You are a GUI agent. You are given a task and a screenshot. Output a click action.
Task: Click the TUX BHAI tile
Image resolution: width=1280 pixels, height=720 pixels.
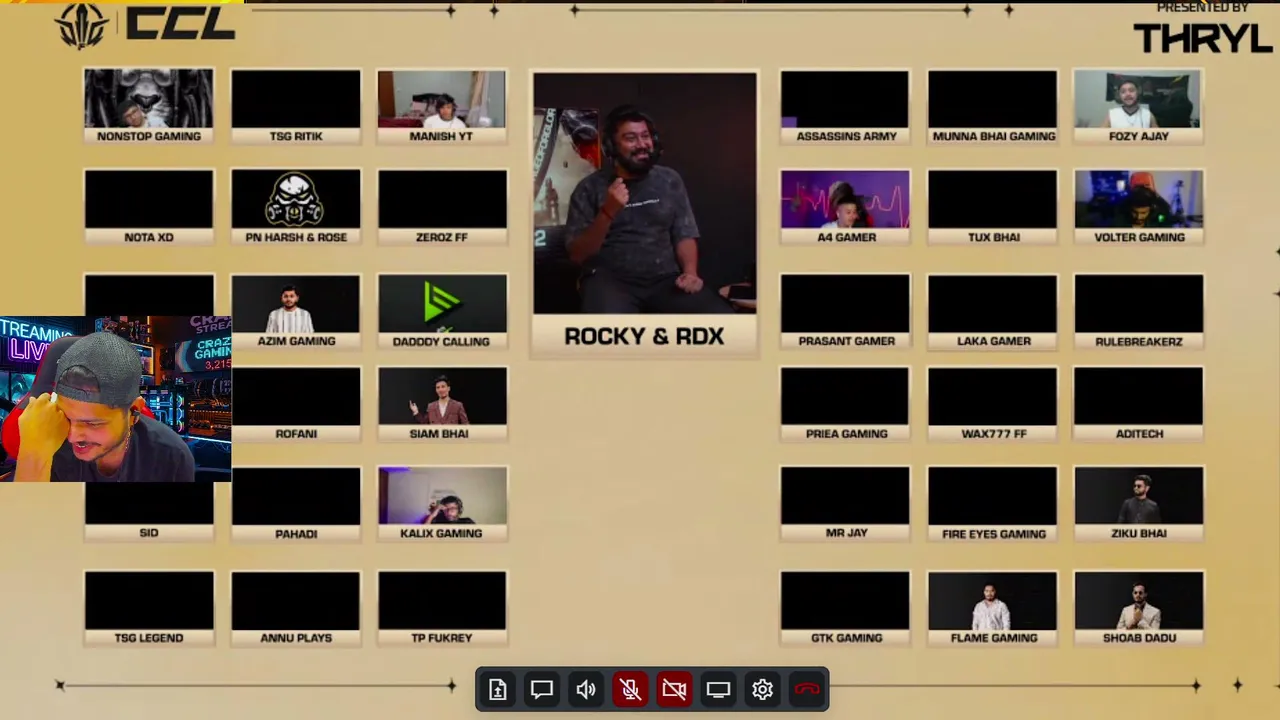(993, 207)
